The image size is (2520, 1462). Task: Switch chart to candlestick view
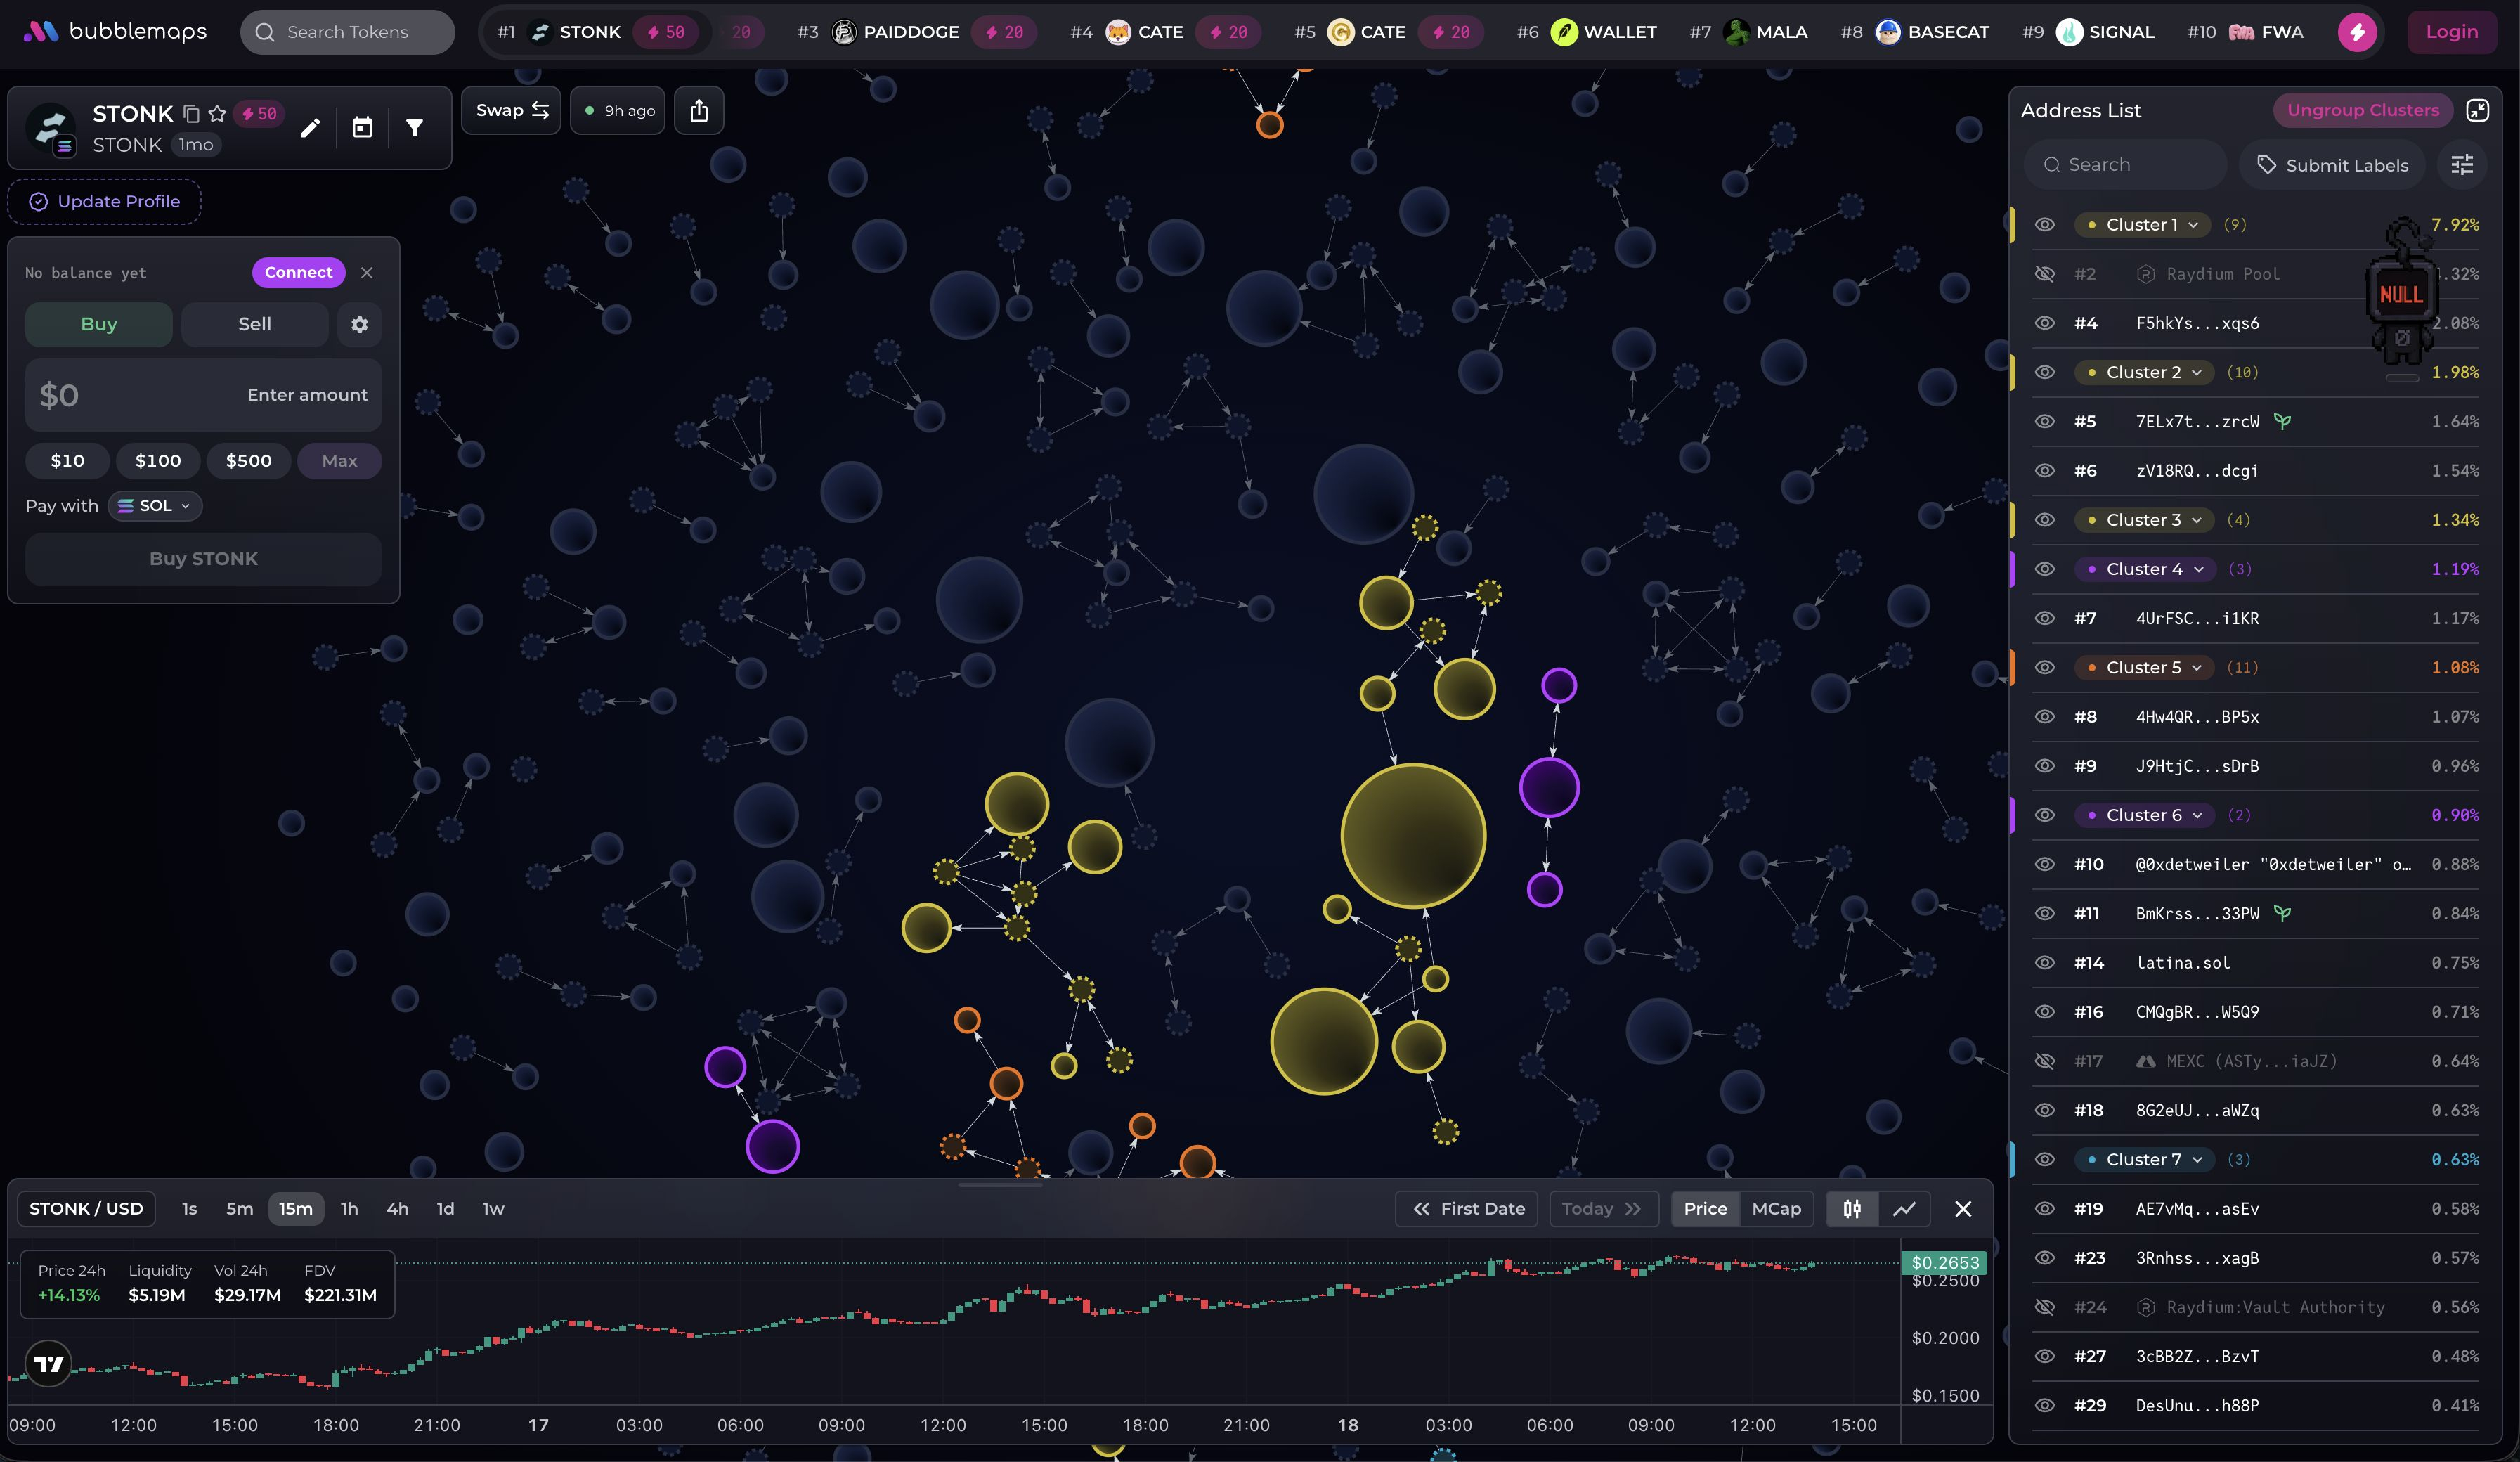click(1852, 1208)
